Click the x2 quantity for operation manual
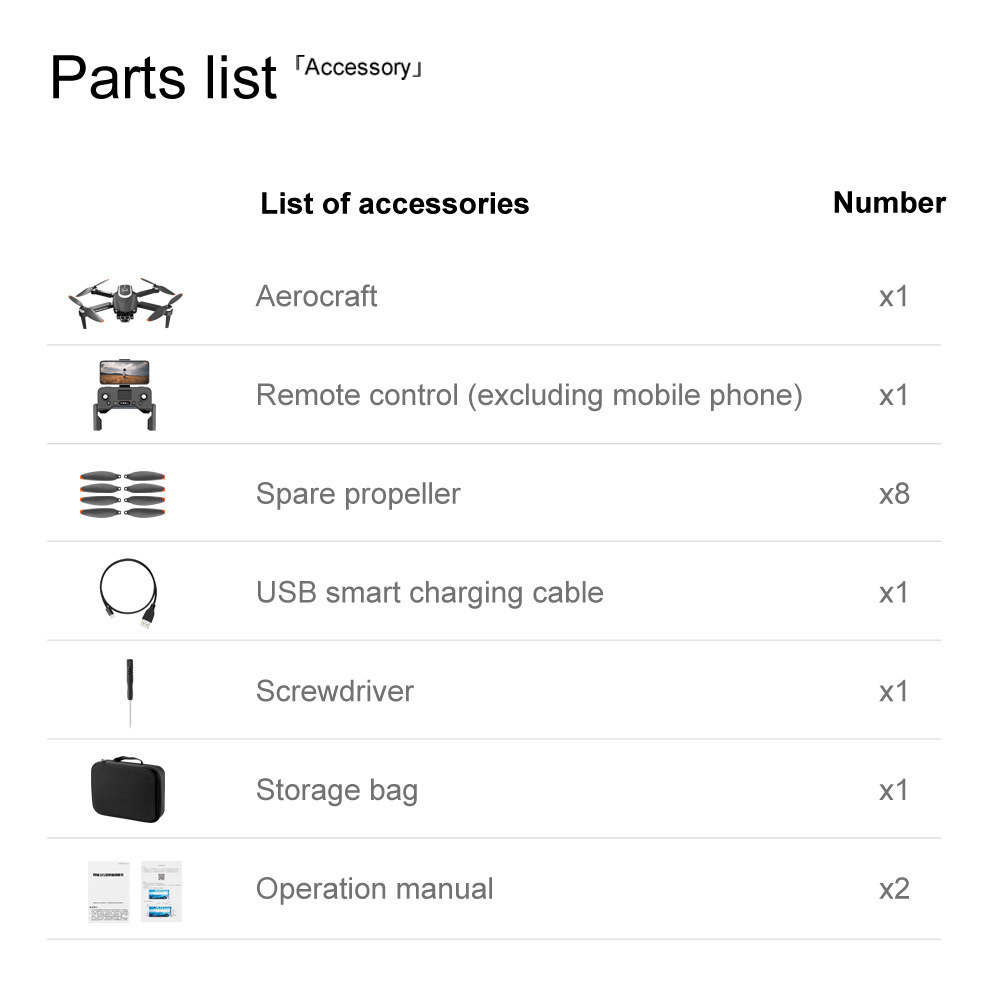The image size is (1000, 1000). click(894, 889)
